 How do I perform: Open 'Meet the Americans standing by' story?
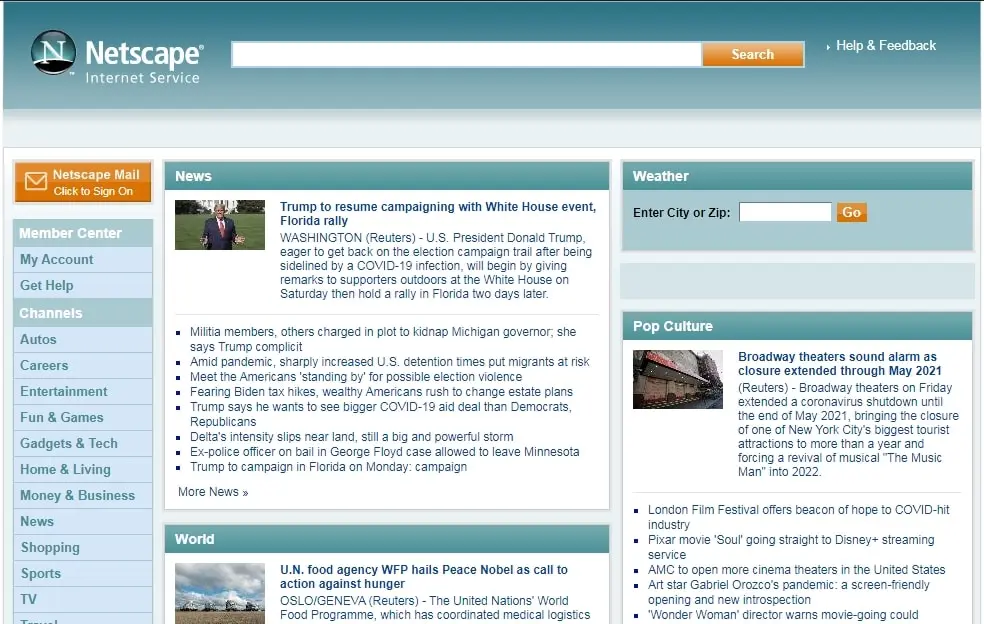(x=356, y=377)
